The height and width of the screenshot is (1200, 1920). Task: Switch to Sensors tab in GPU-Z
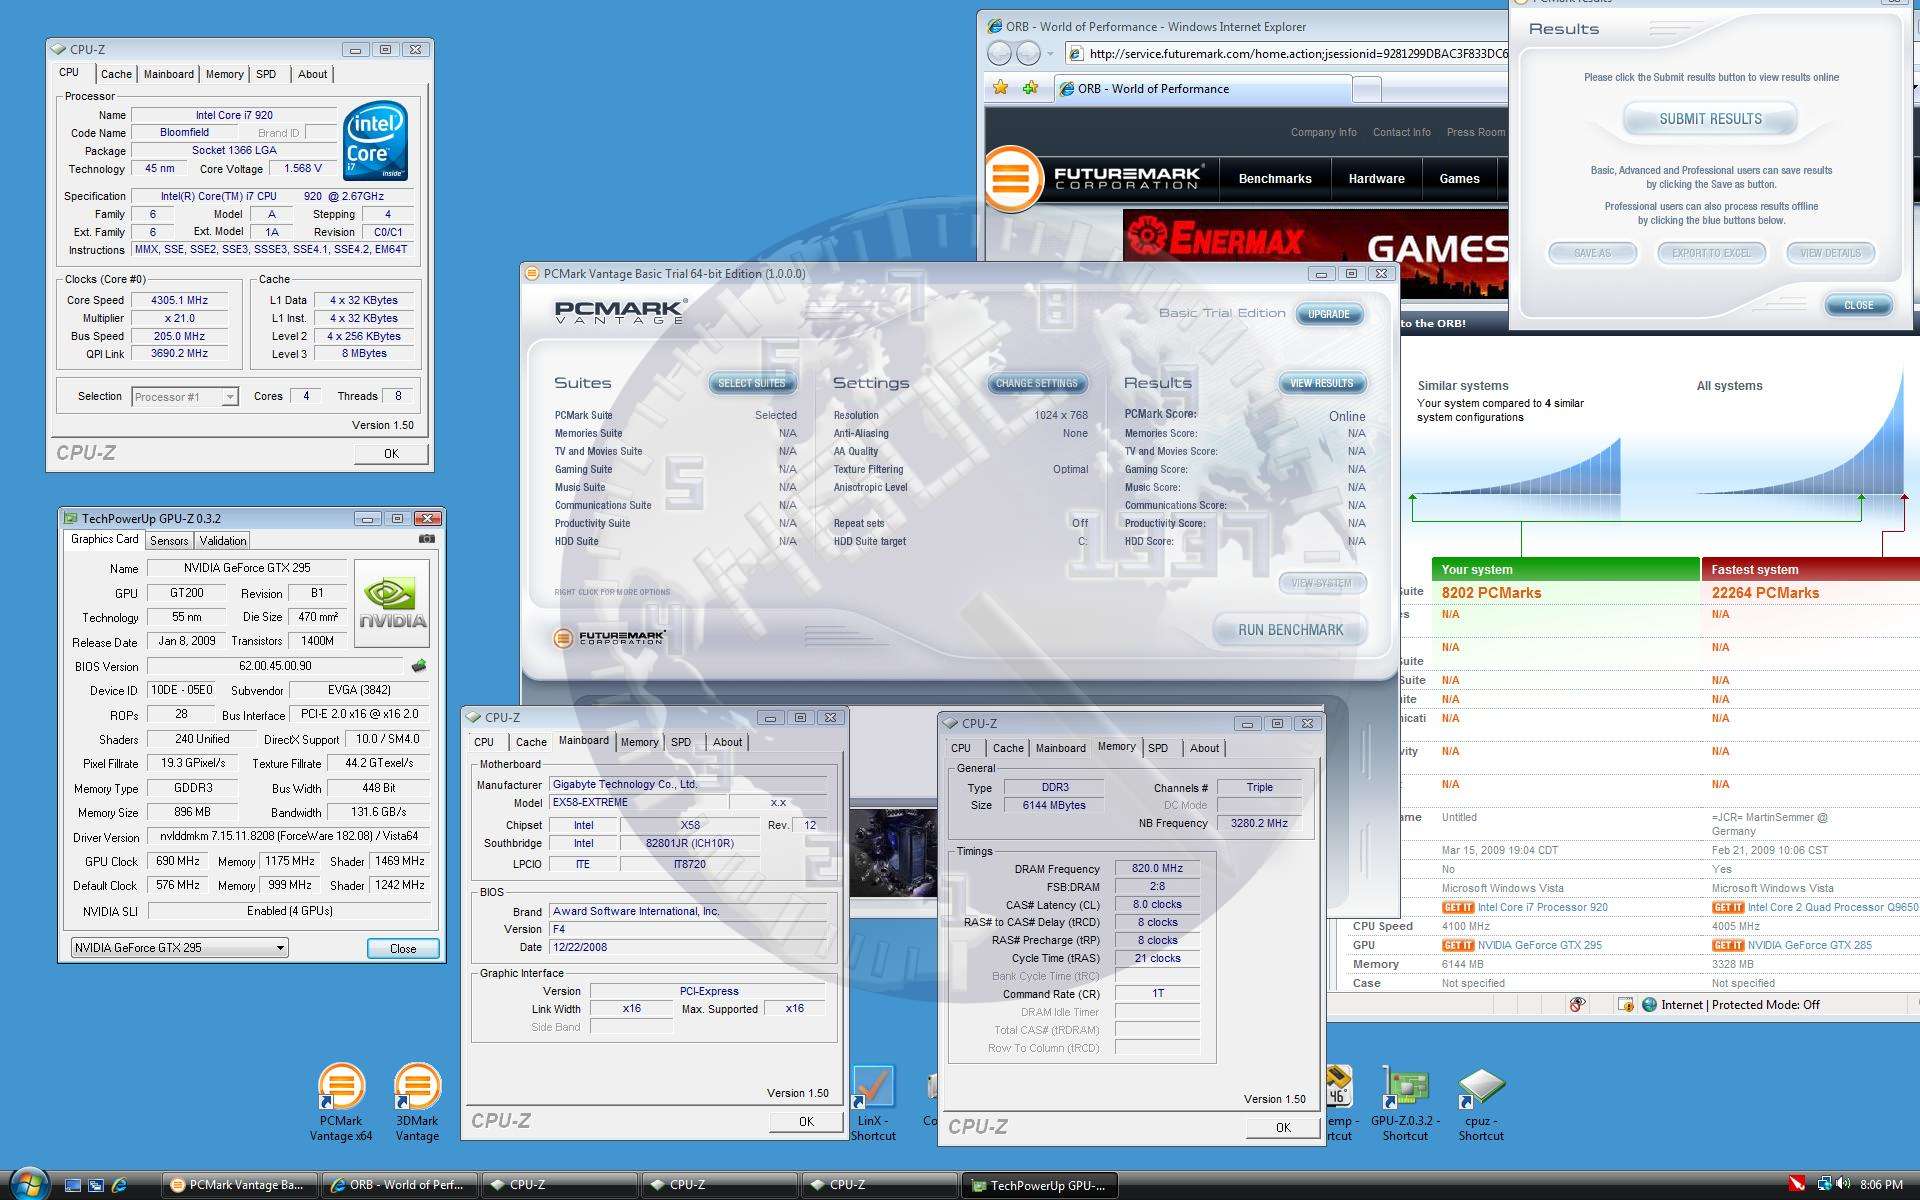pyautogui.click(x=169, y=541)
